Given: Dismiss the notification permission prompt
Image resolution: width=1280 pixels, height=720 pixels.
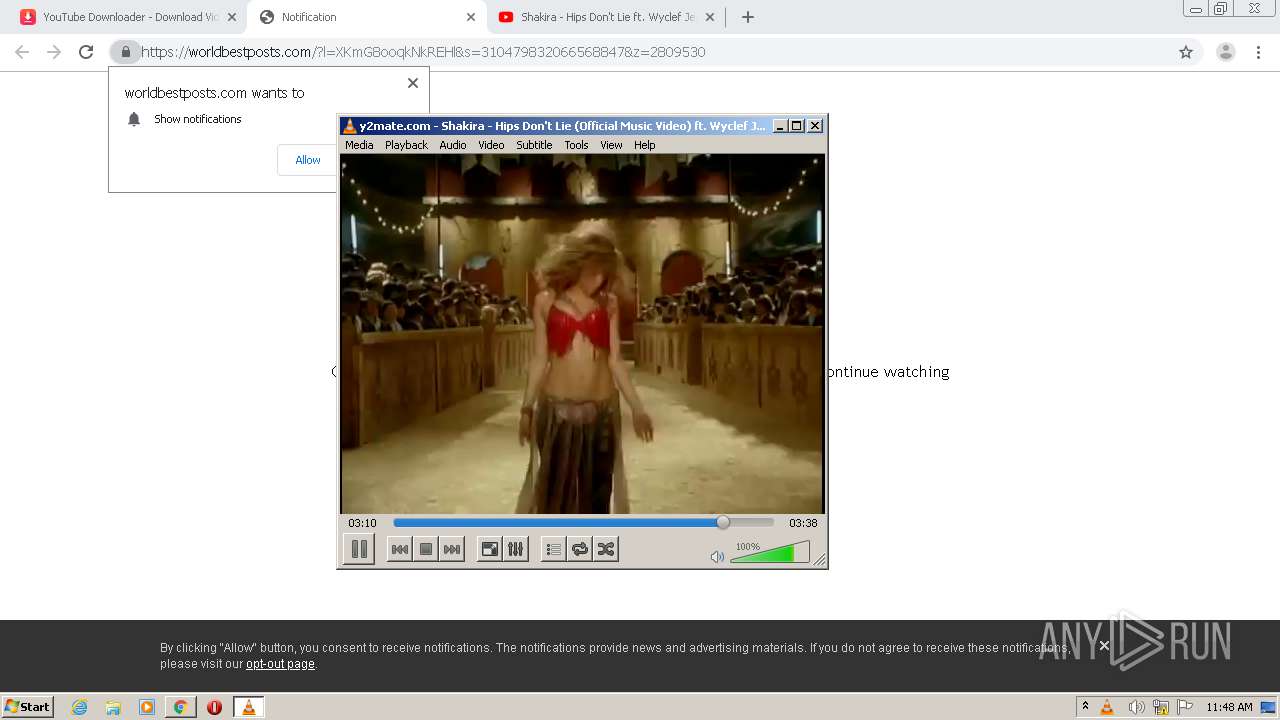Looking at the screenshot, I should [x=413, y=83].
